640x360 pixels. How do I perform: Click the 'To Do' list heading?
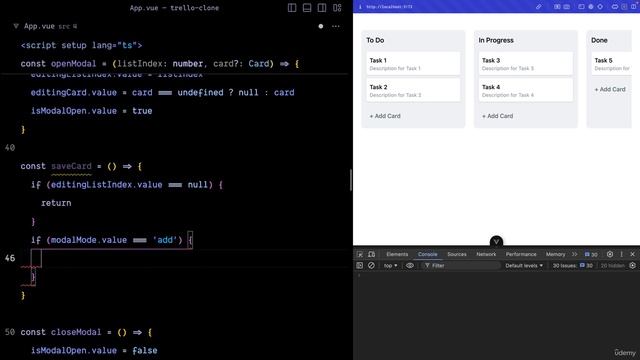click(375, 40)
